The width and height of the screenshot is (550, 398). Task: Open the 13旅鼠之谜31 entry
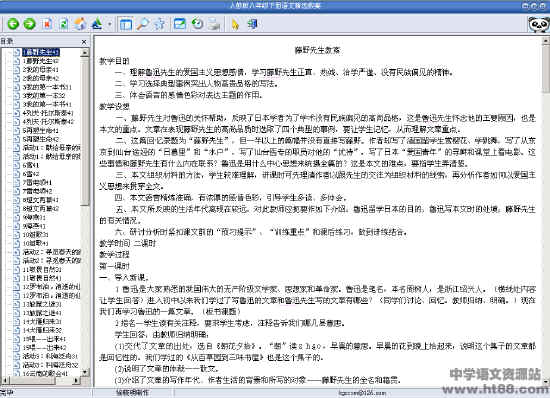(x=42, y=304)
